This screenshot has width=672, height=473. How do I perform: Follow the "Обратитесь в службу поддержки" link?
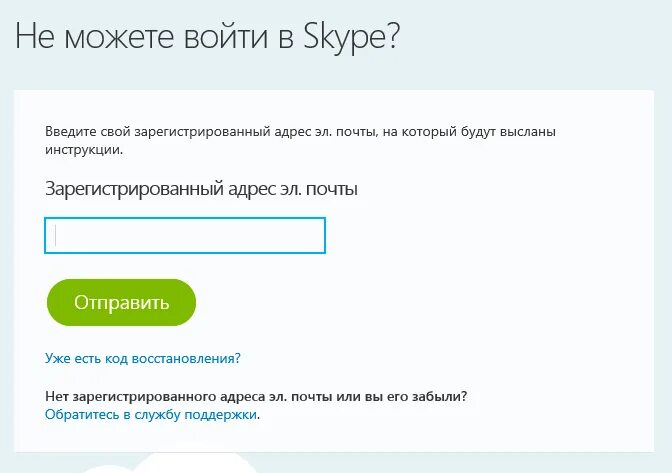pyautogui.click(x=151, y=413)
